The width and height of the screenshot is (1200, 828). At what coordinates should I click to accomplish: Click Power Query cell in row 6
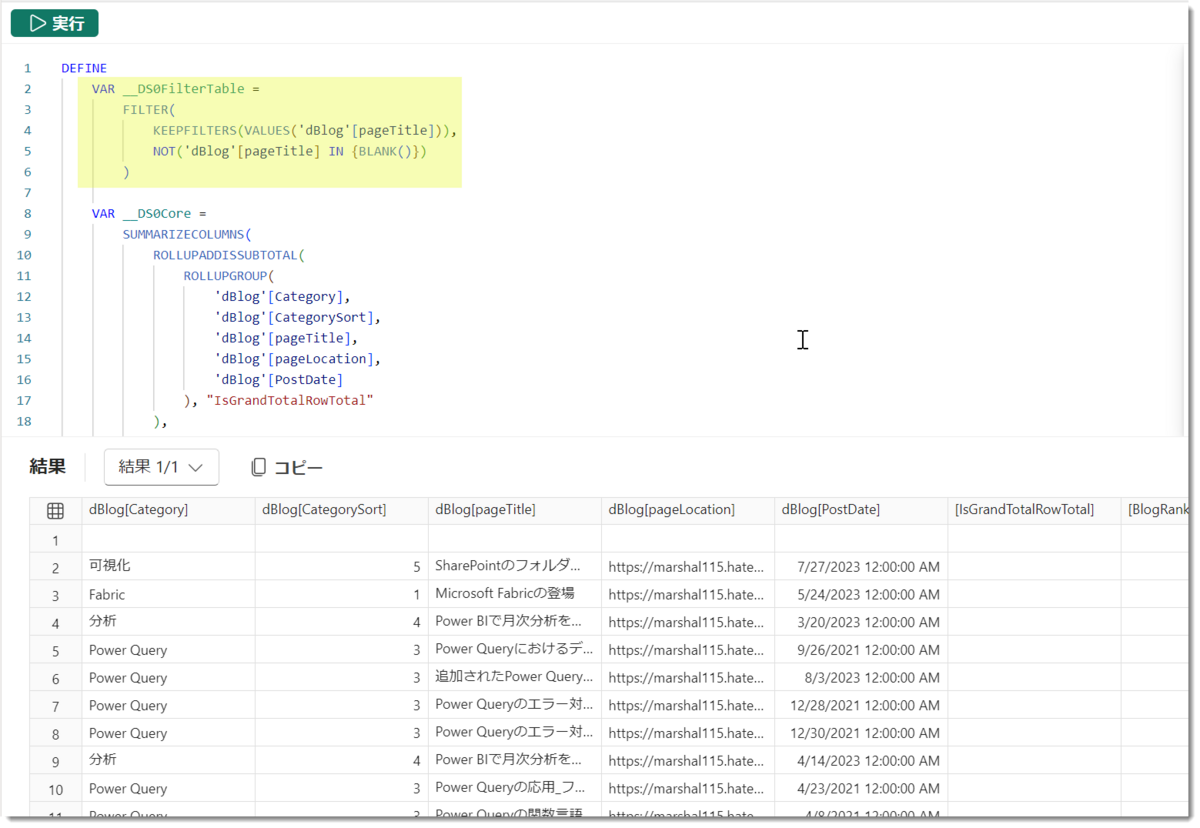[x=168, y=678]
